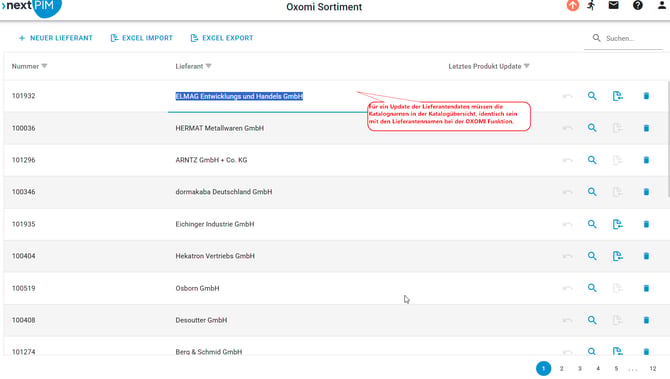670x379 pixels.
Task: Select supplier Hekatron Vertriebs GmbH
Action: [215, 256]
